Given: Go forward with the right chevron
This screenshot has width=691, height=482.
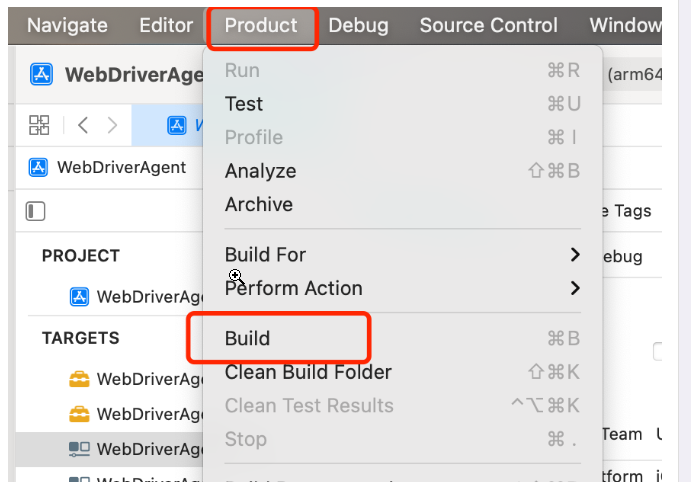Looking at the screenshot, I should (112, 125).
